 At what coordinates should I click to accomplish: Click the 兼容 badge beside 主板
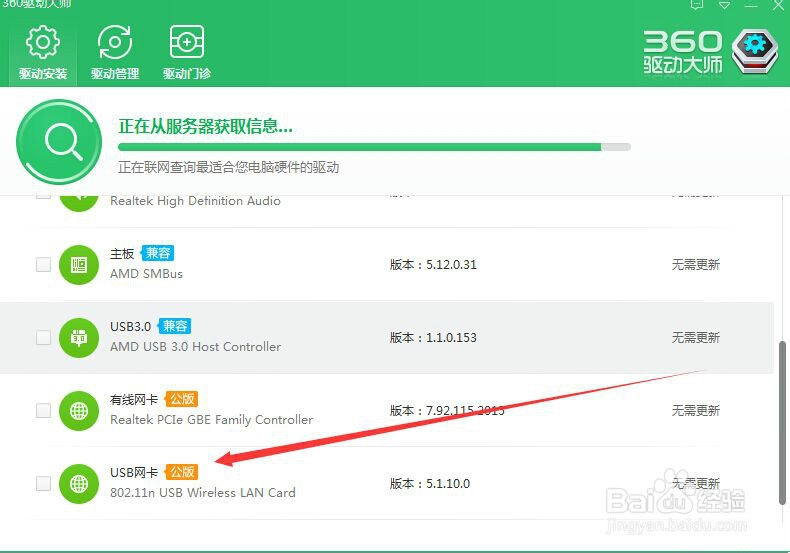pyautogui.click(x=158, y=253)
